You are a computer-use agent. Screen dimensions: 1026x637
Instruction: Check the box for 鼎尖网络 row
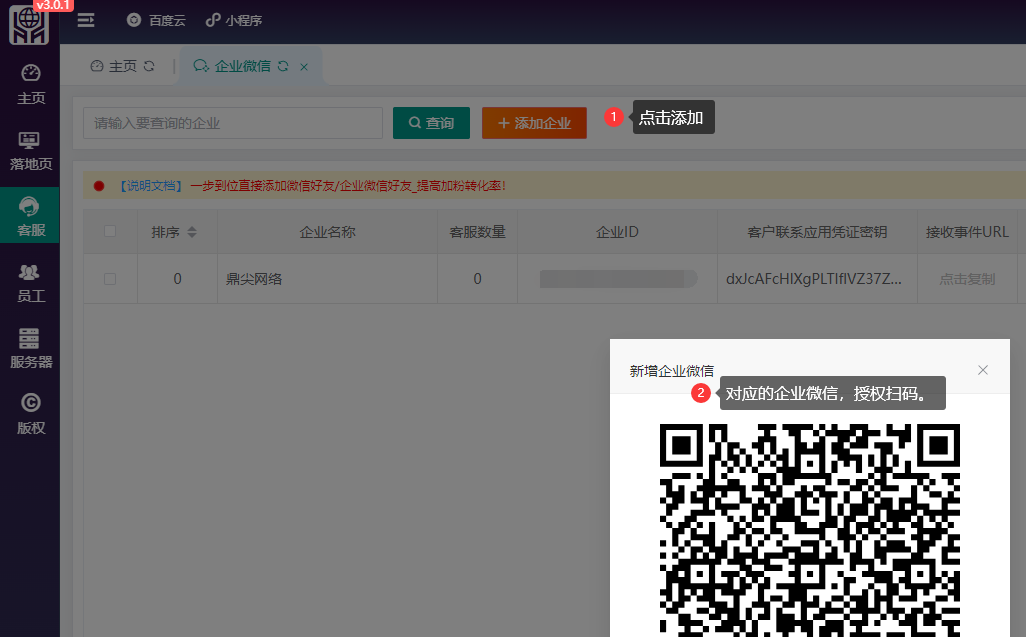(x=110, y=279)
